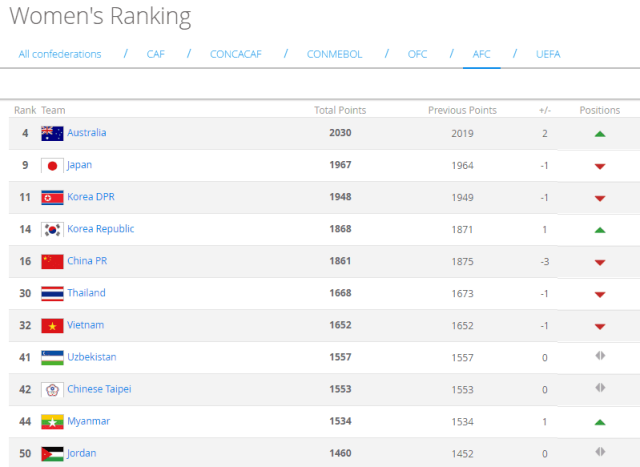
Task: Switch to the CONCACAF tab
Action: 236,54
